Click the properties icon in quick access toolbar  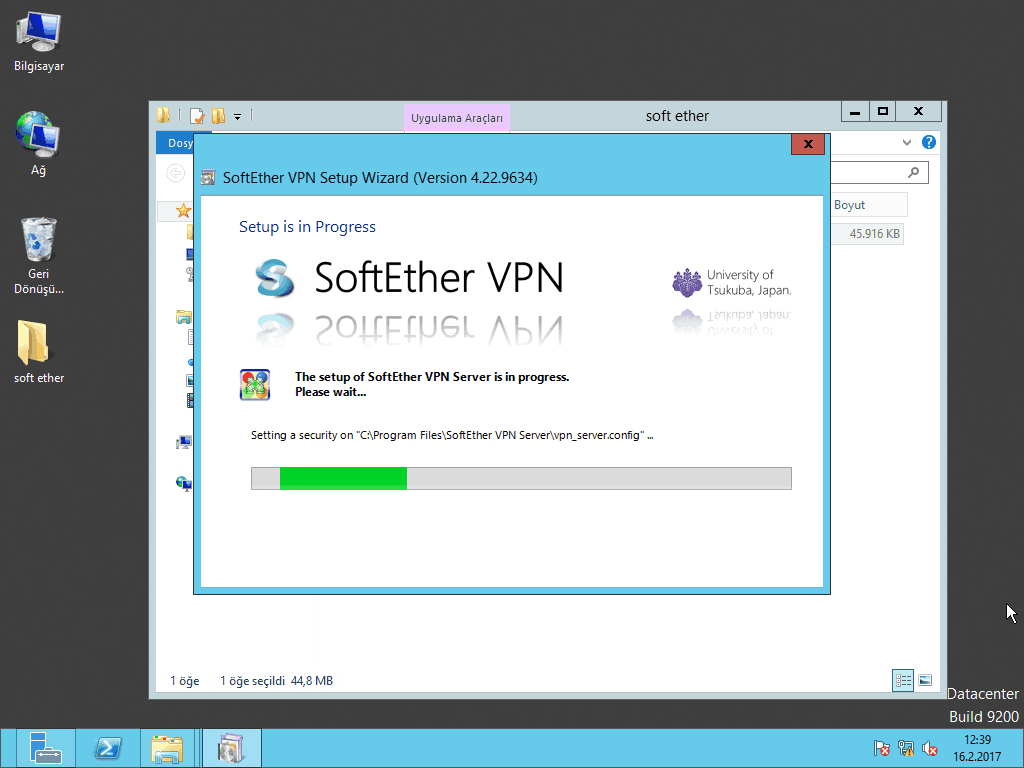[x=197, y=116]
